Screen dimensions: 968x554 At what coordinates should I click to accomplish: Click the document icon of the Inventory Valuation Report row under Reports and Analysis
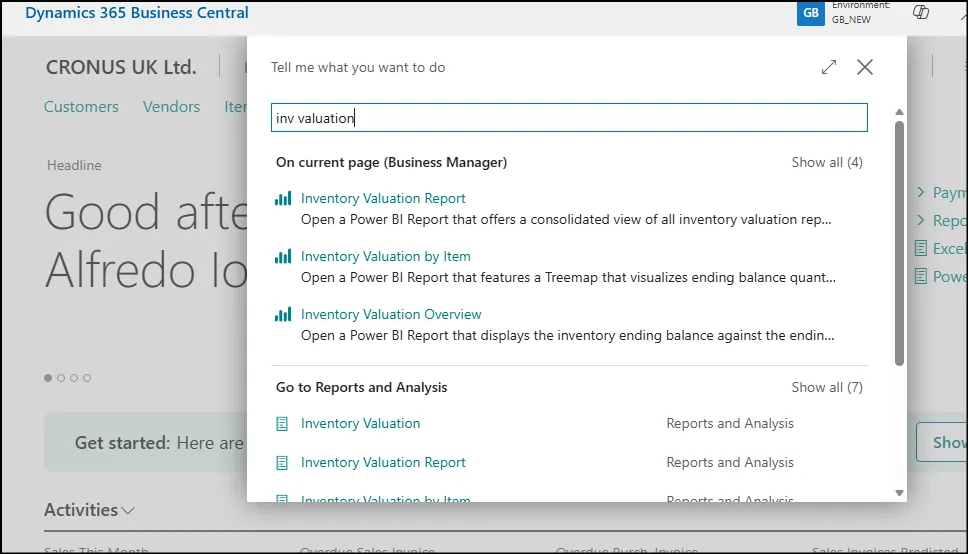(x=282, y=463)
